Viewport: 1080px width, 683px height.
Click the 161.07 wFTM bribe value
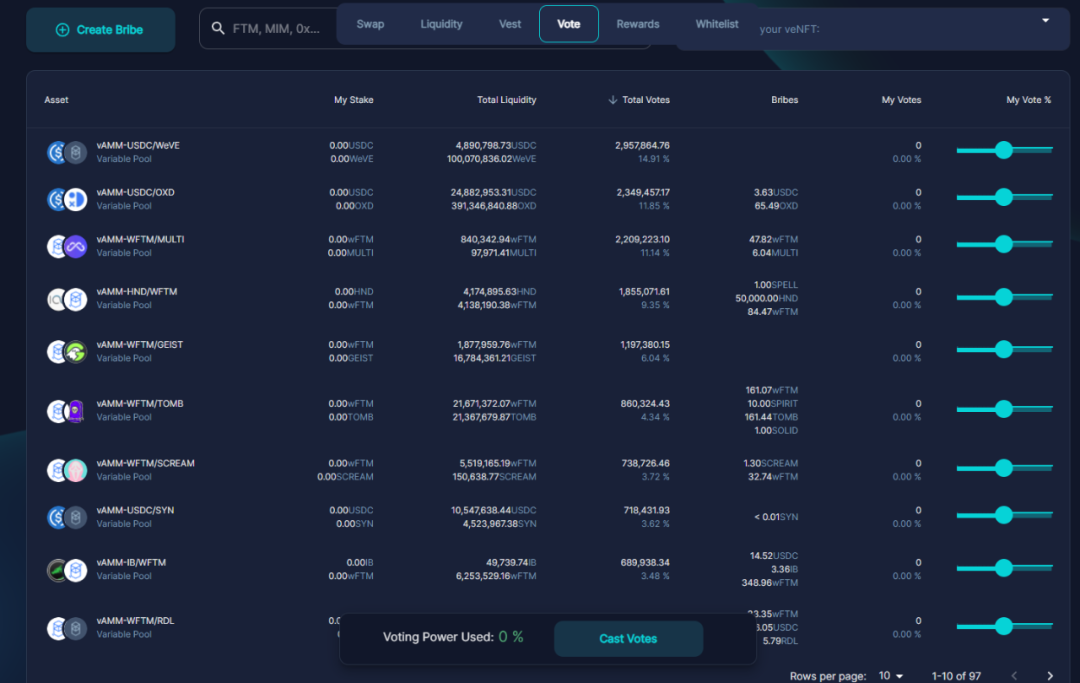click(x=771, y=390)
